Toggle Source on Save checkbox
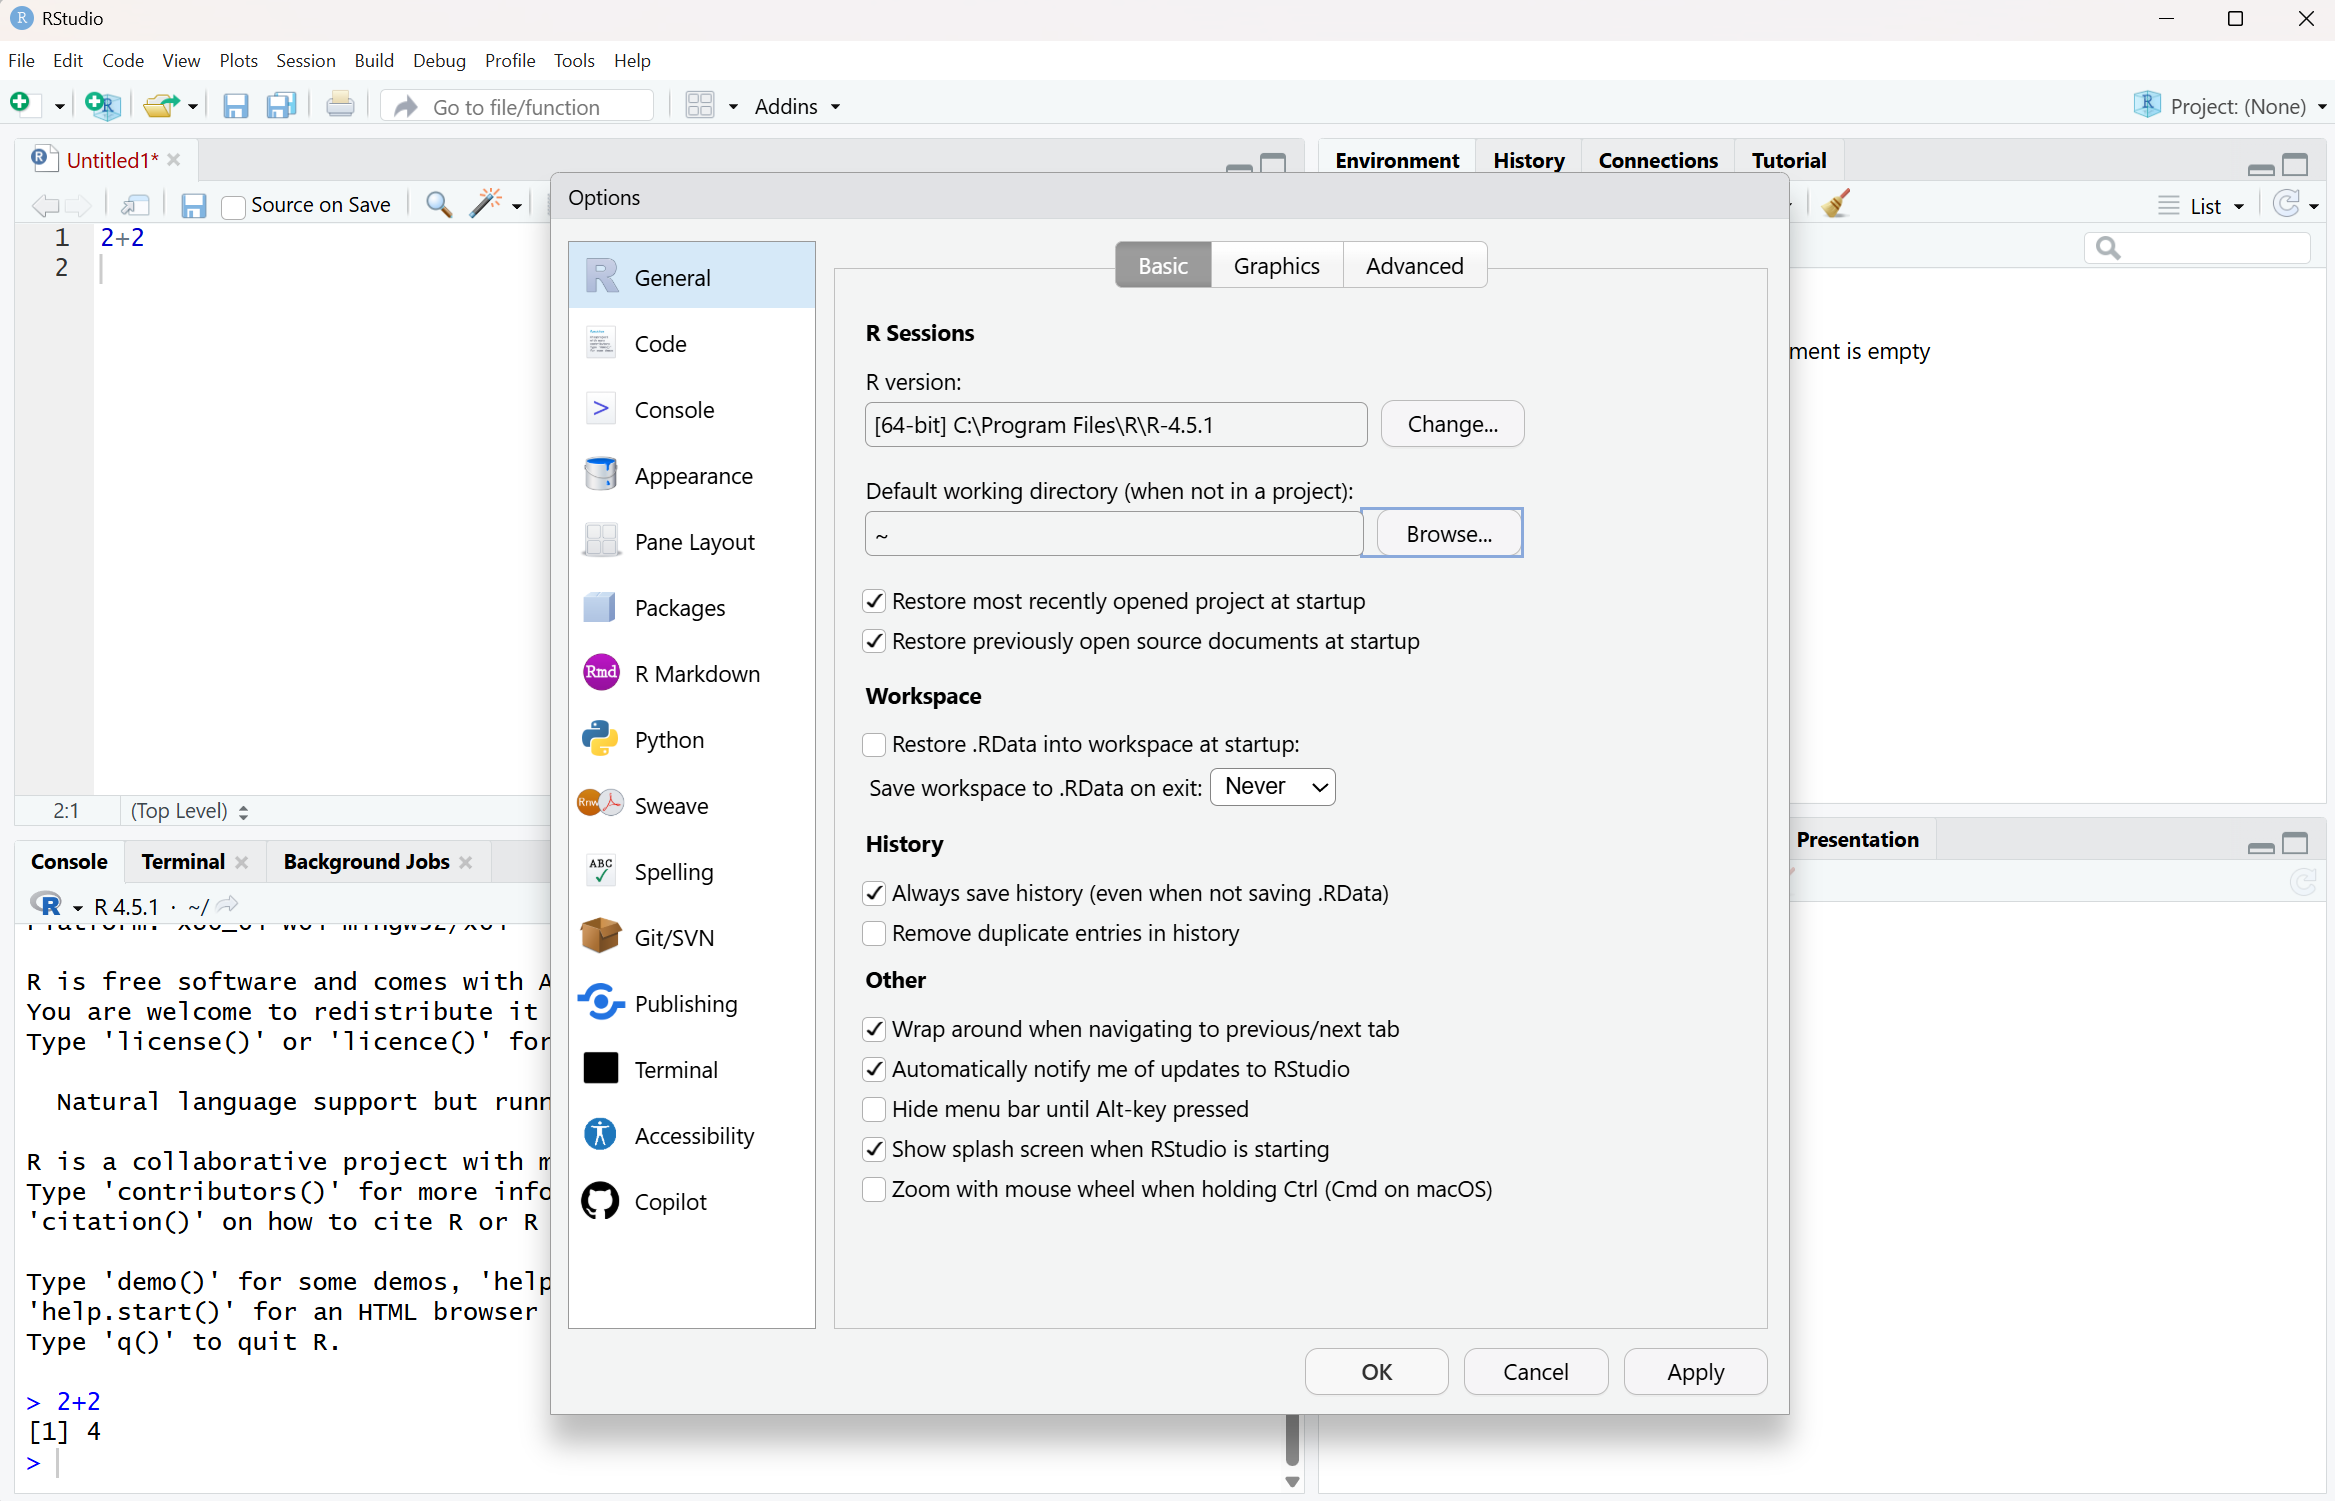Viewport: 2335px width, 1501px height. 233,206
